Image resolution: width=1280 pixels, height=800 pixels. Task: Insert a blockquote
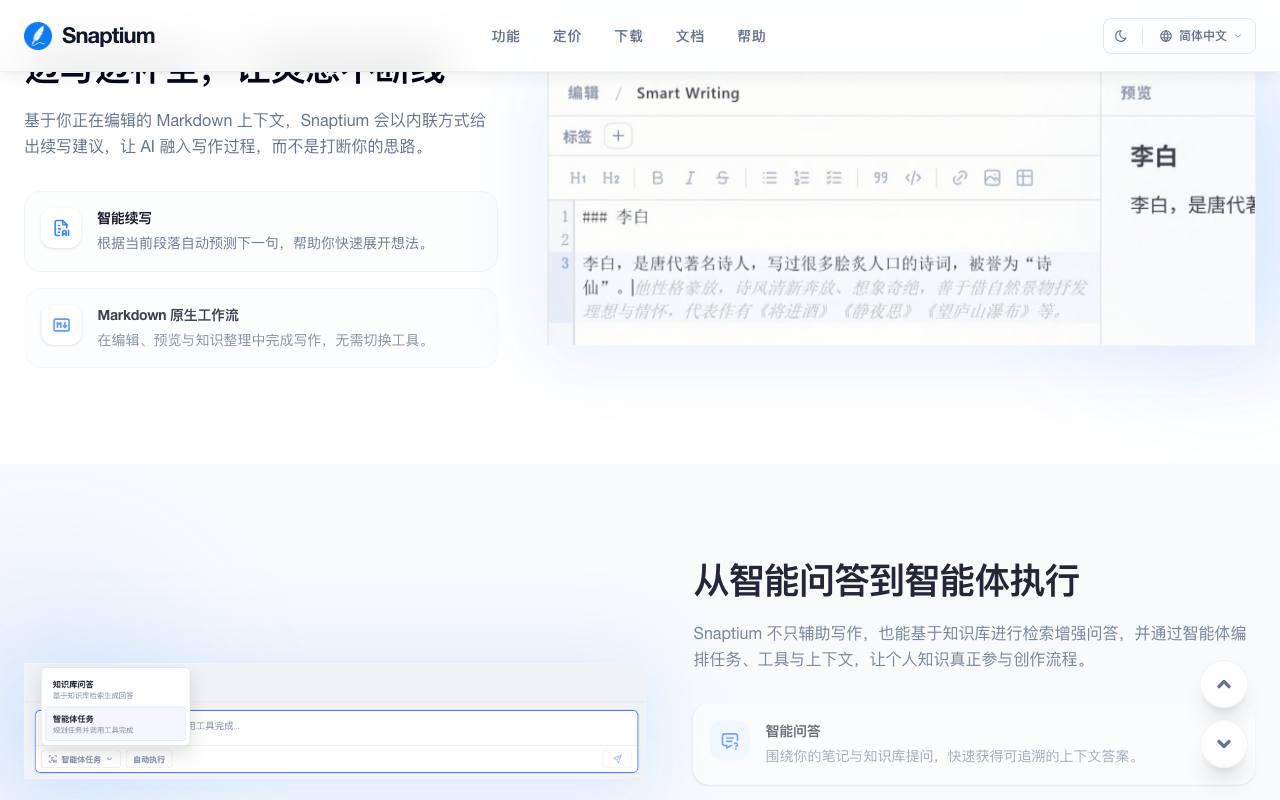(880, 178)
